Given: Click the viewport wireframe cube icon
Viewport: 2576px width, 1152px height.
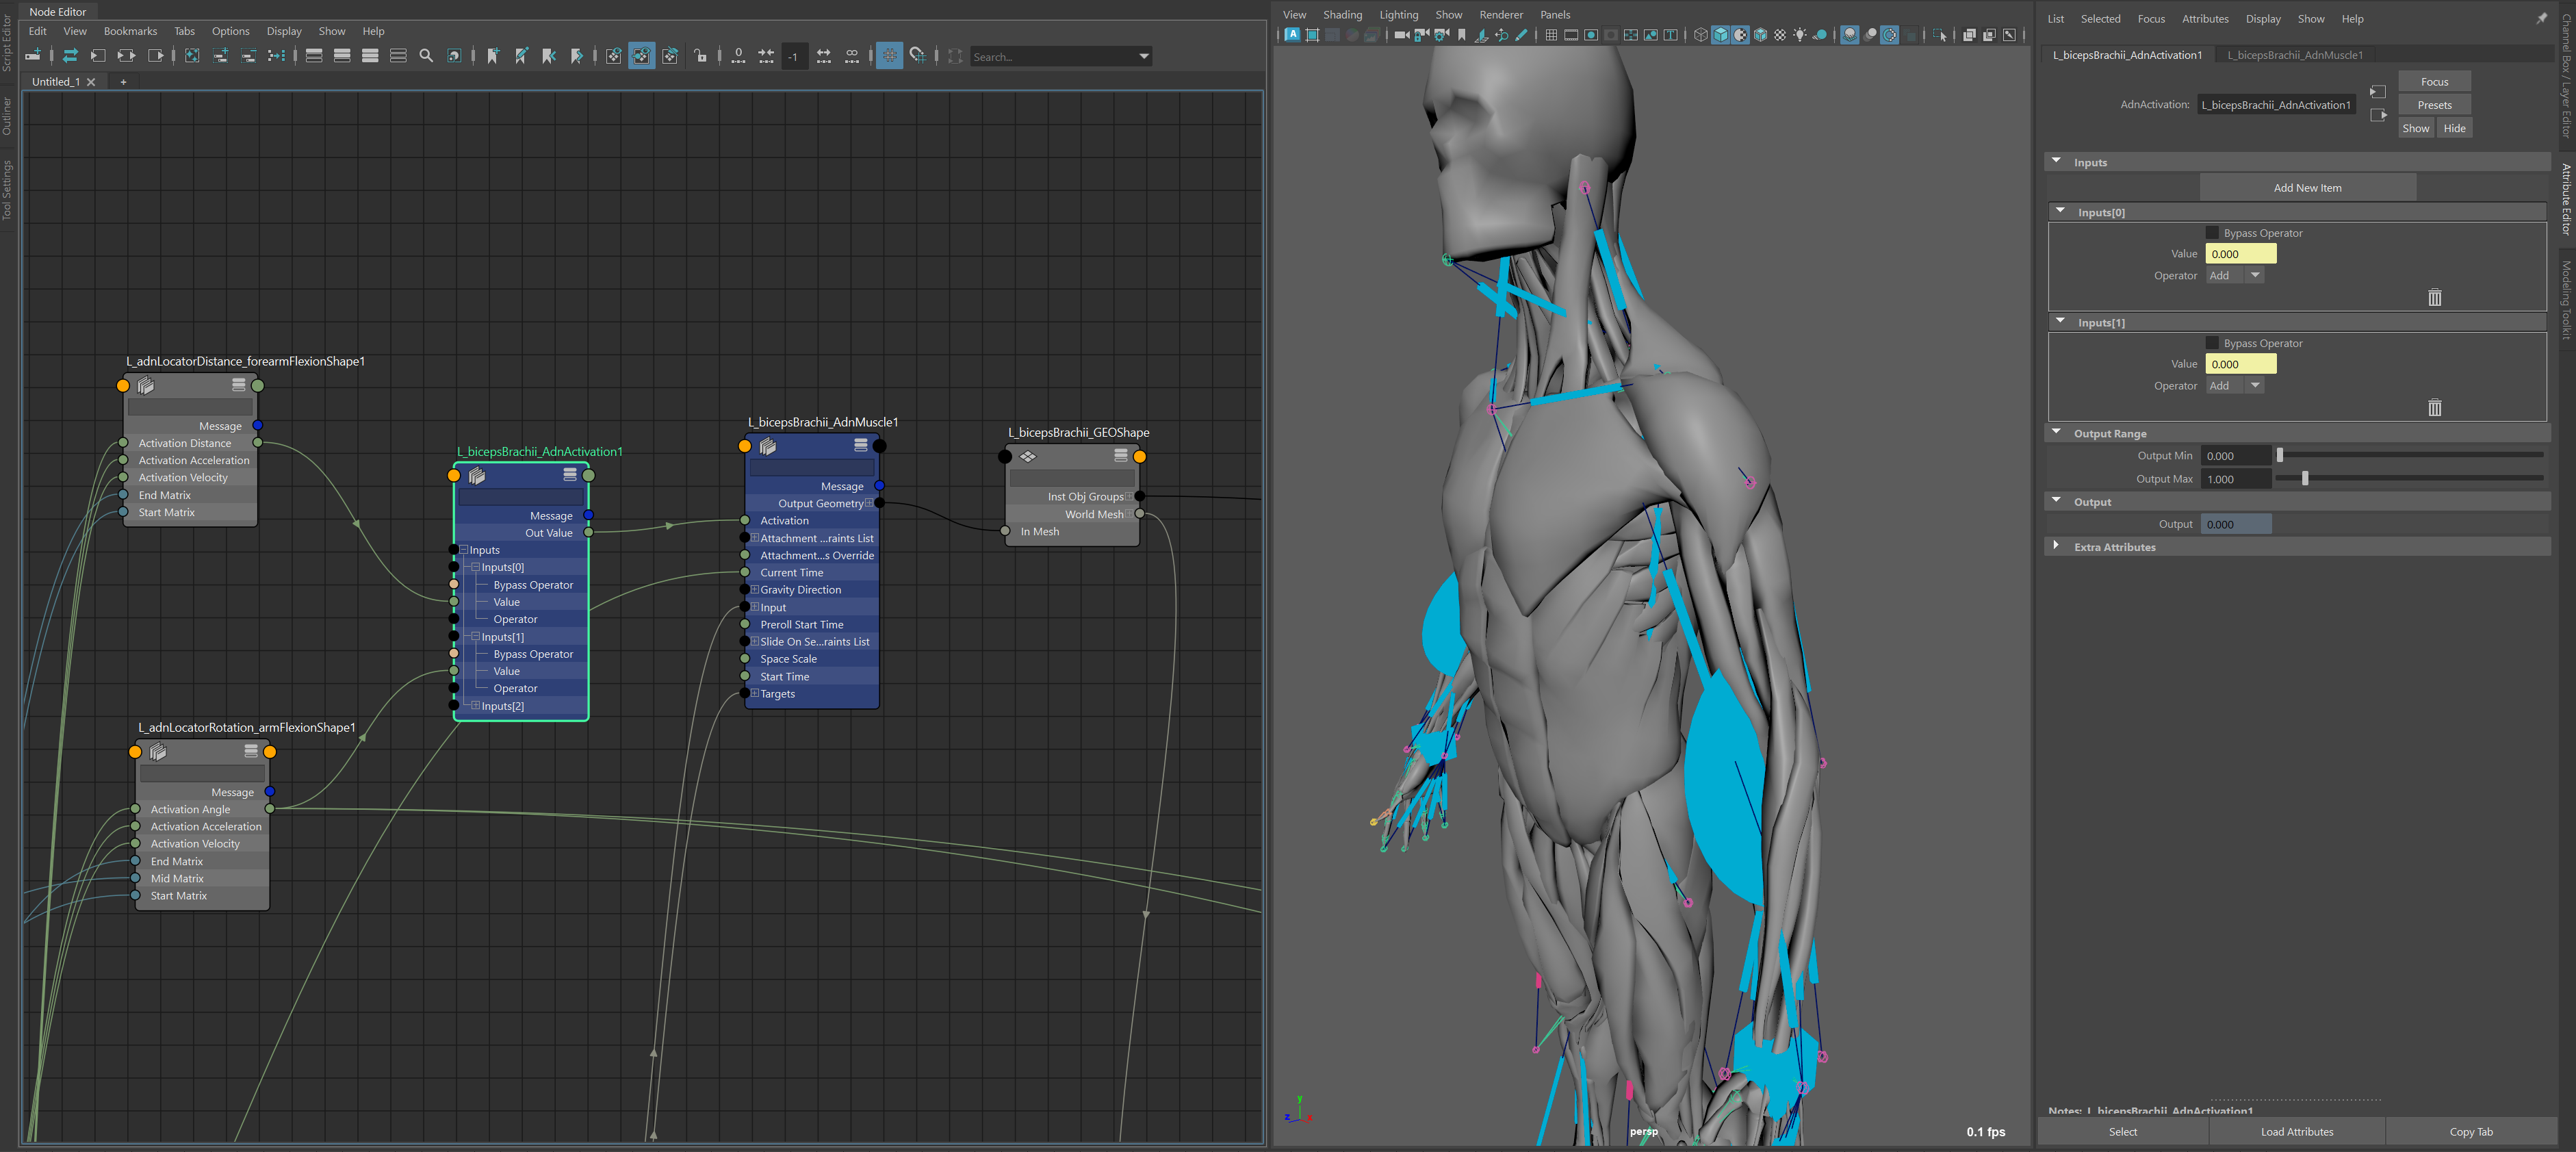Looking at the screenshot, I should [x=1700, y=35].
